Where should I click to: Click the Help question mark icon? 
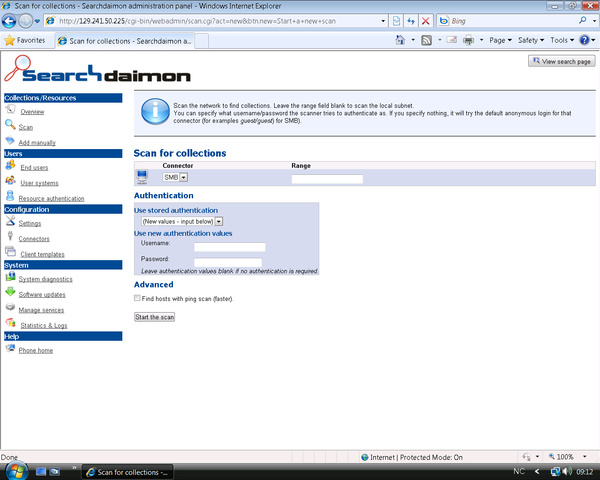coord(584,40)
